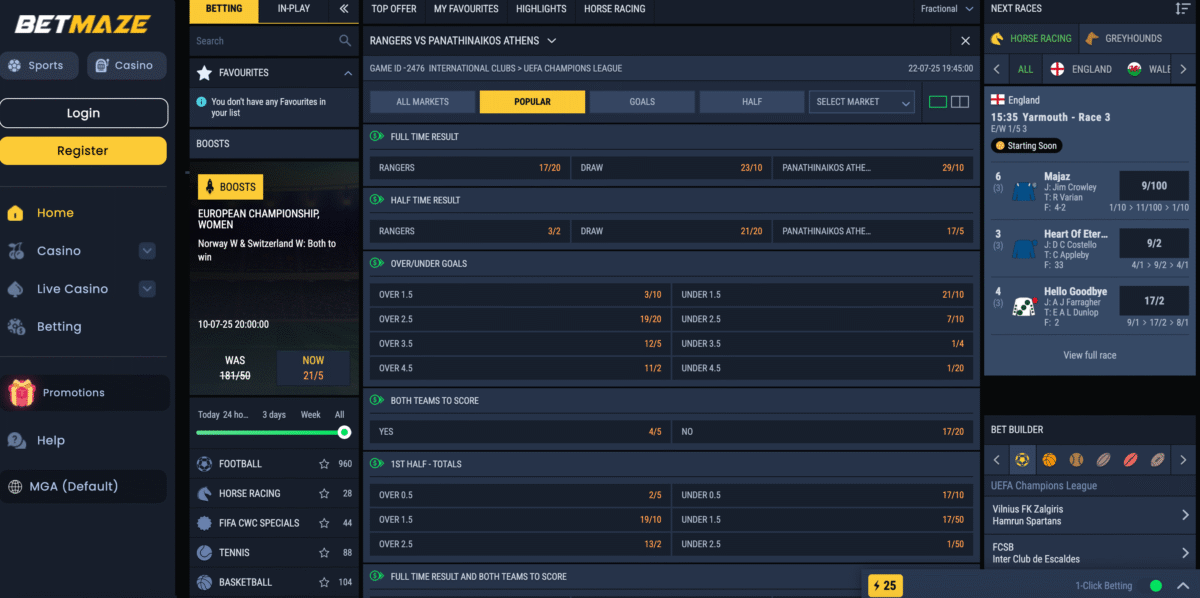Screen dimensions: 1200x598
Task: Select the Half markets filter
Action: coord(752,102)
